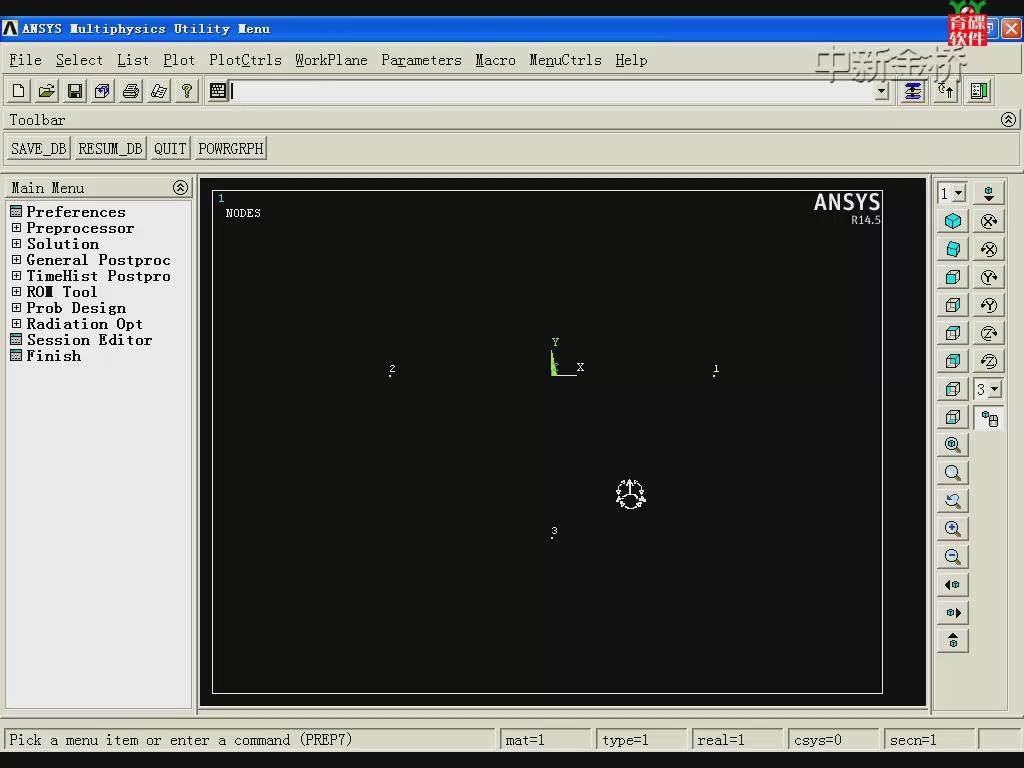1024x768 pixels.
Task: Toggle Dynamic Model Mode mouse icon
Action: point(989,419)
